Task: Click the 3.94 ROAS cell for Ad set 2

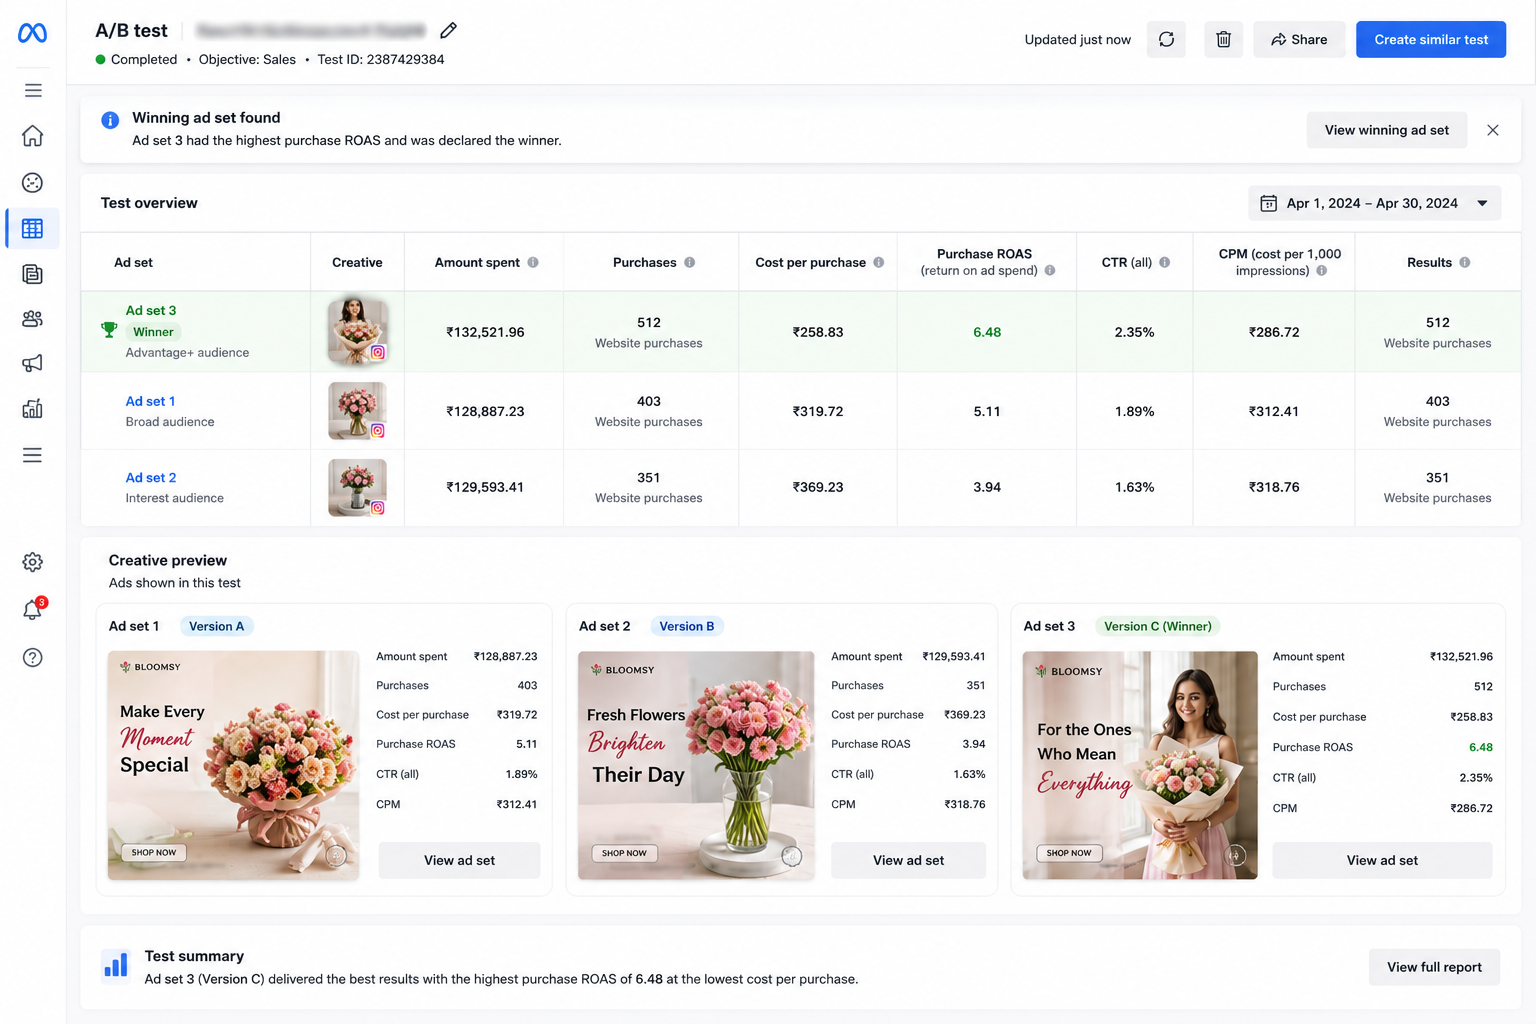Action: click(x=987, y=487)
